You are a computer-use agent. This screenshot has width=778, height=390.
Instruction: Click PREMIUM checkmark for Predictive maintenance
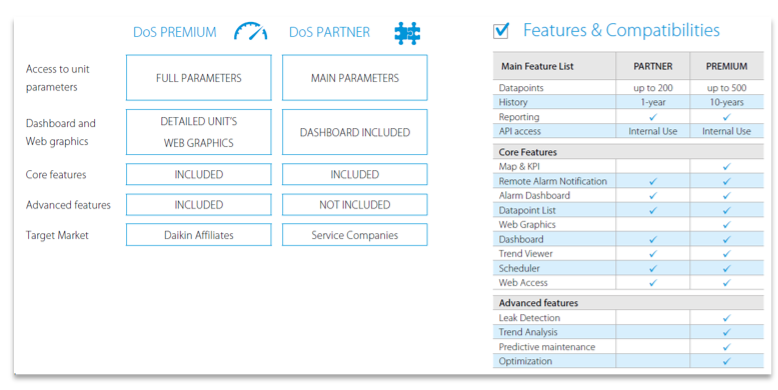726,347
